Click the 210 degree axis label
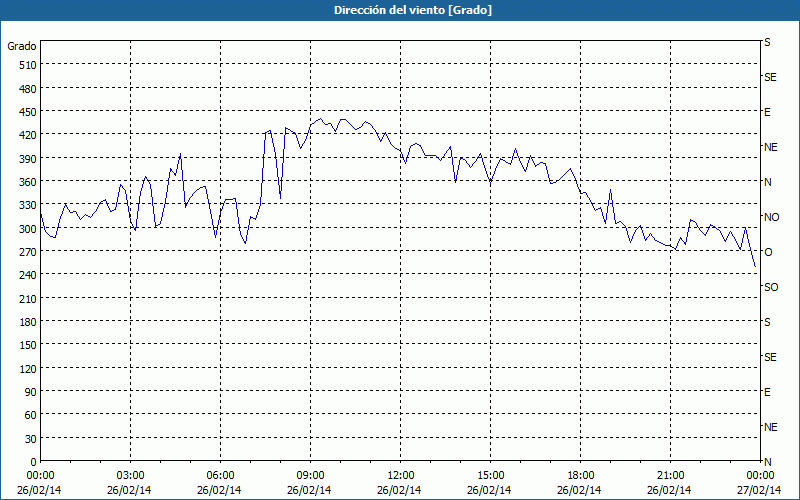Image resolution: width=800 pixels, height=500 pixels. coord(28,298)
